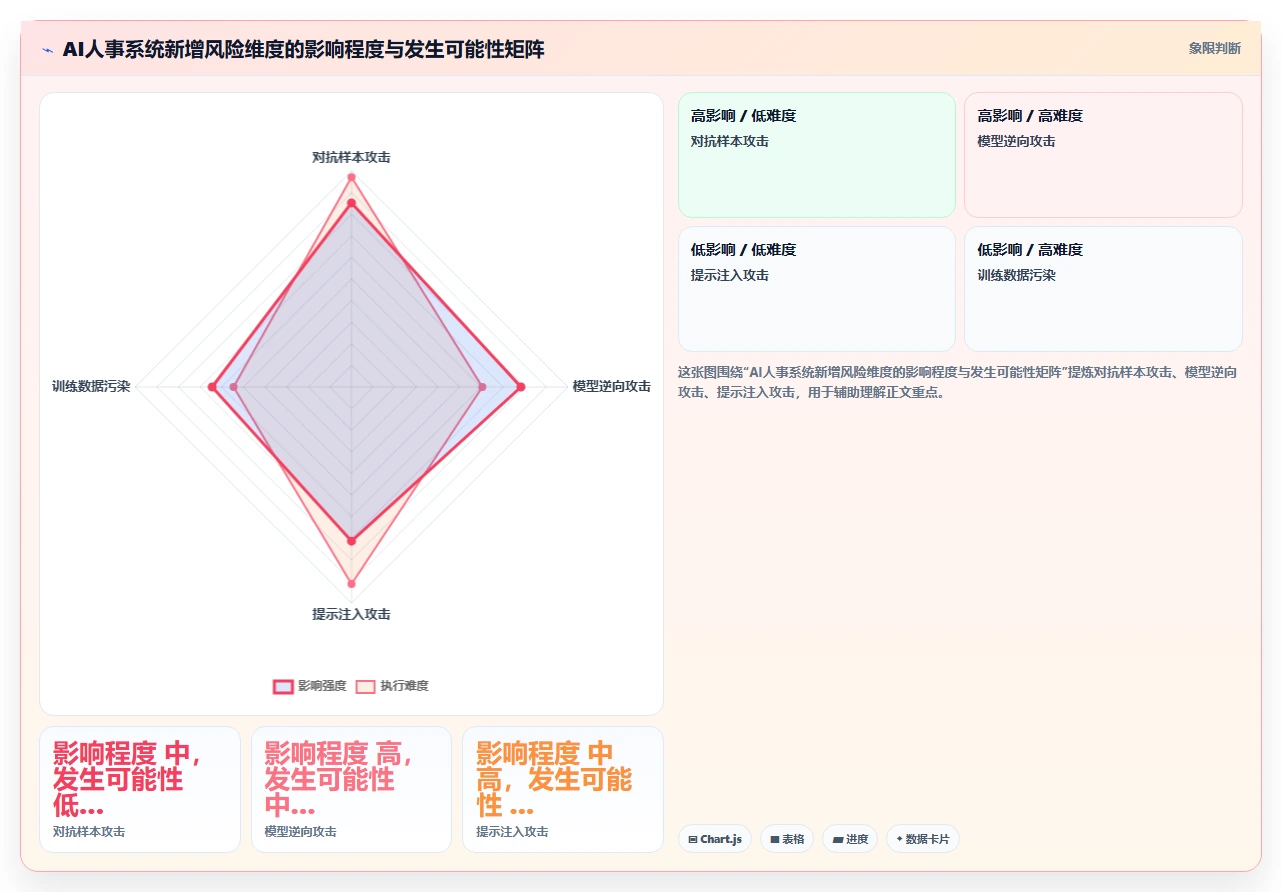Click the 象限判断 label in the header
1282x892 pixels.
1215,48
